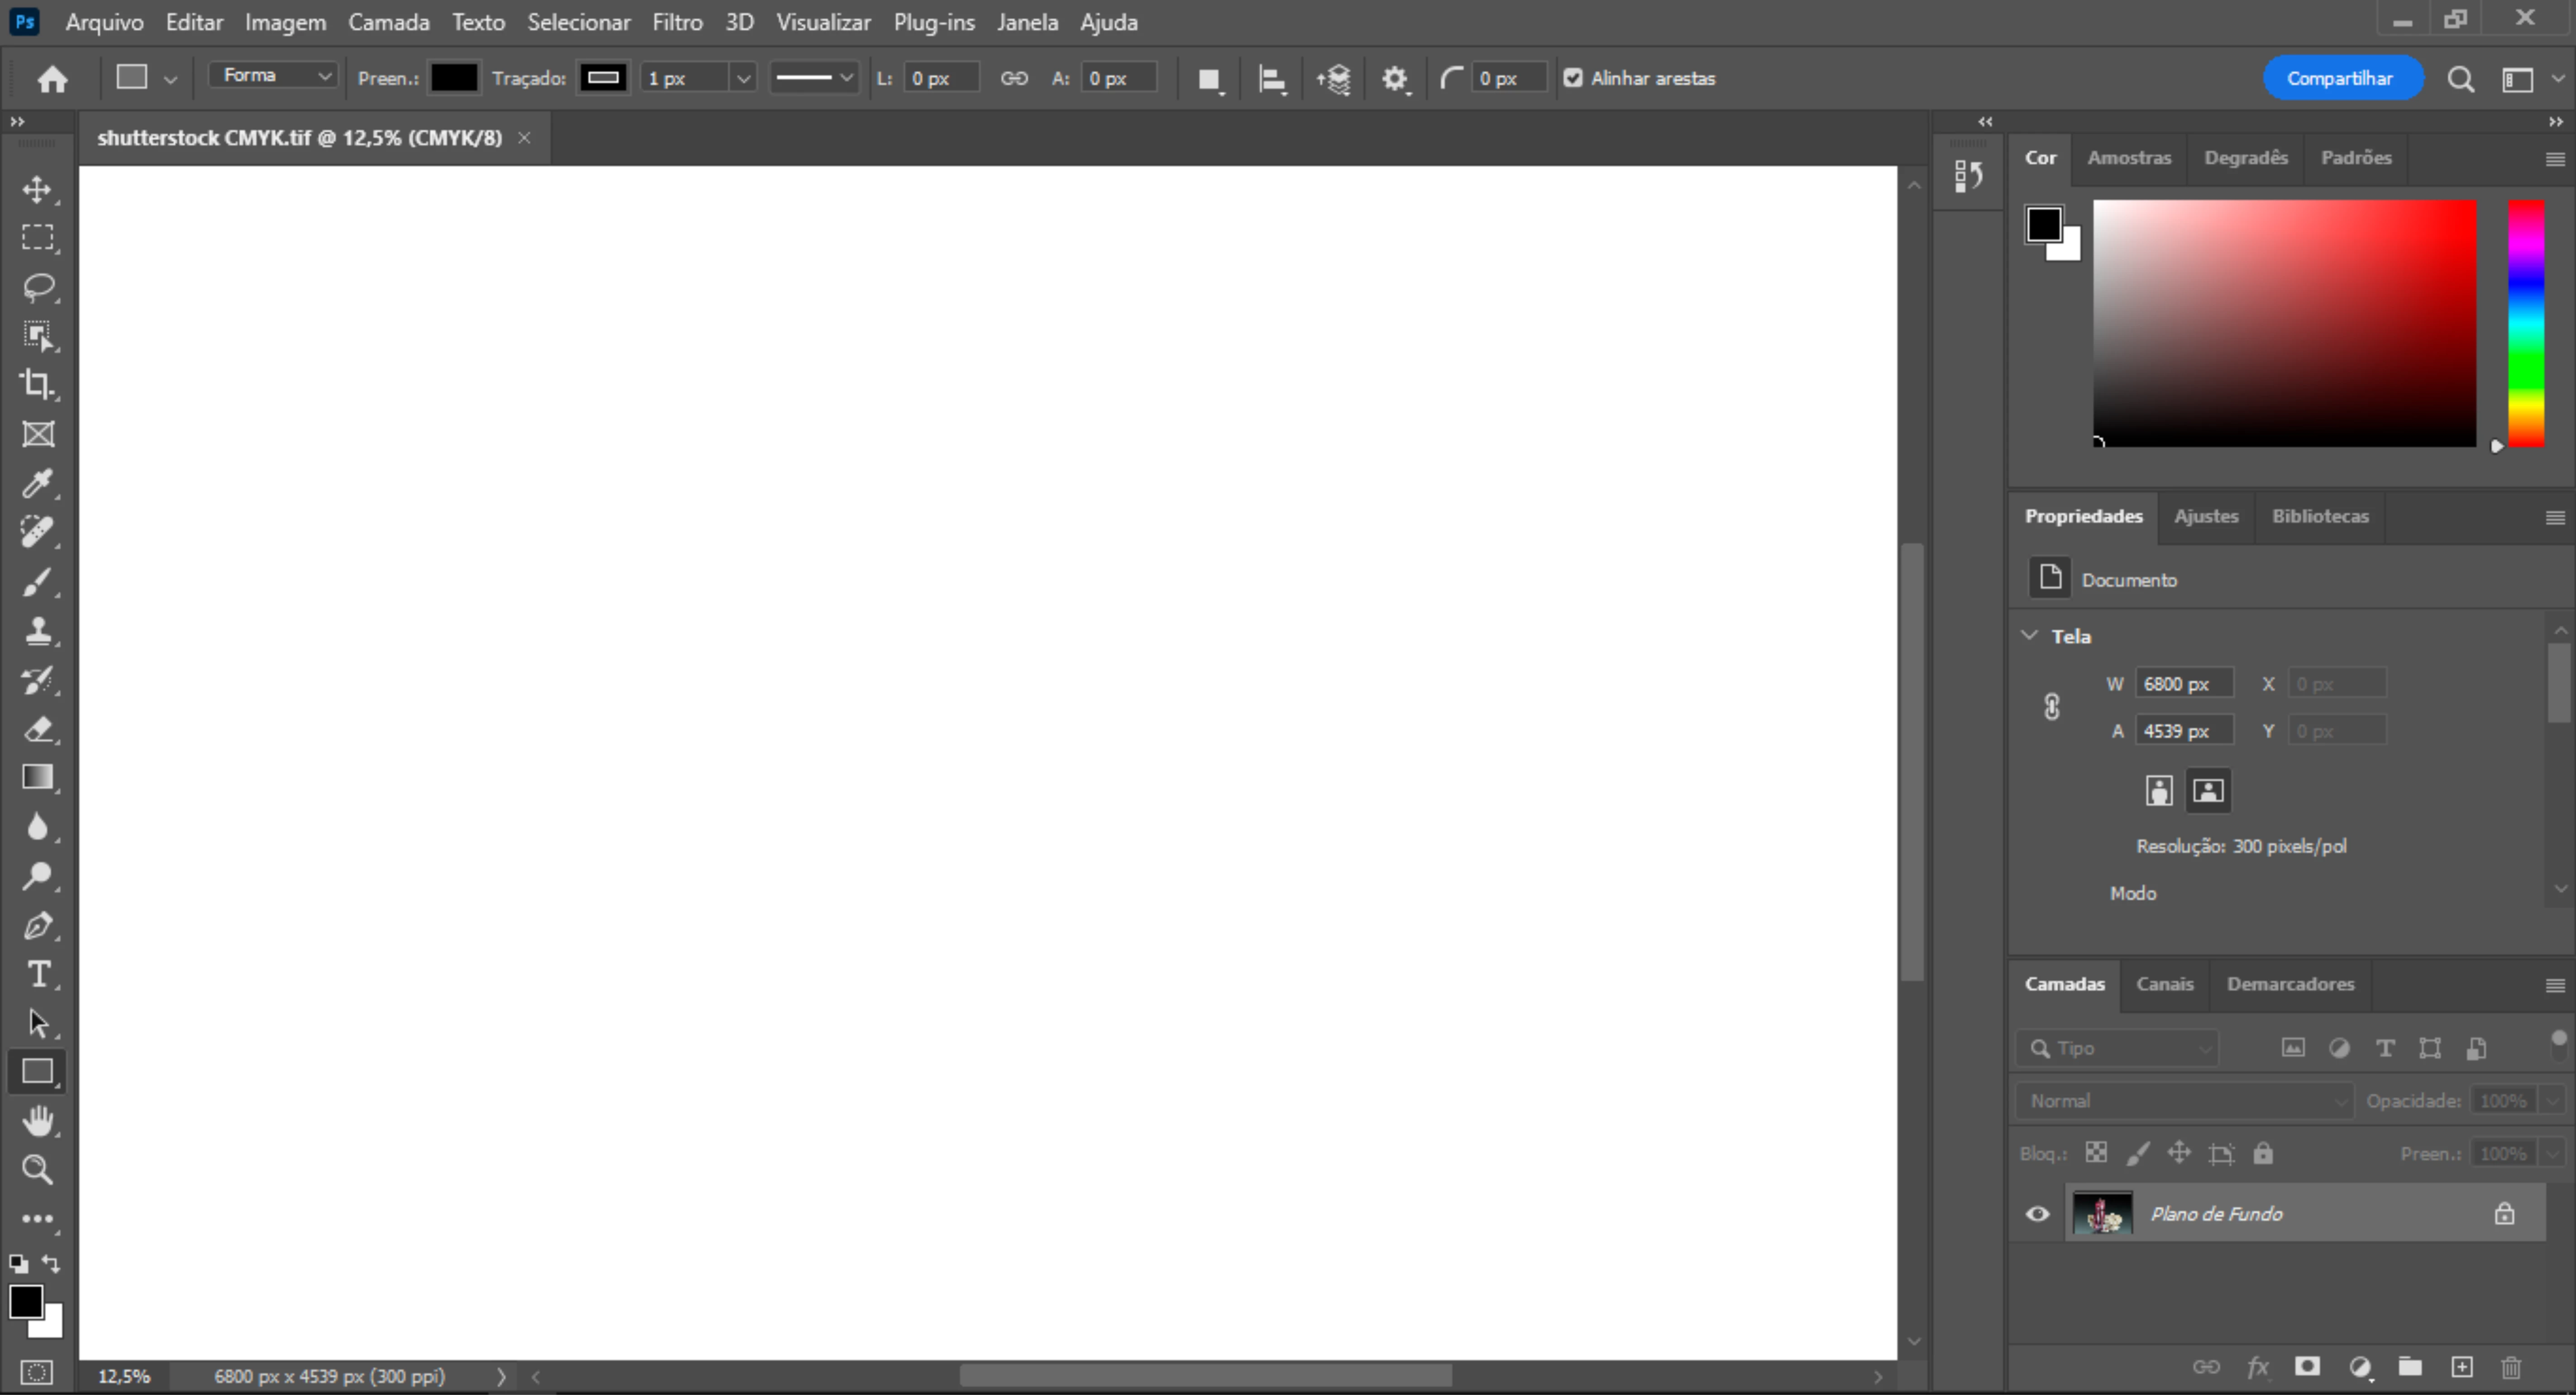
Task: Delete layer using trash icon
Action: point(2510,1367)
